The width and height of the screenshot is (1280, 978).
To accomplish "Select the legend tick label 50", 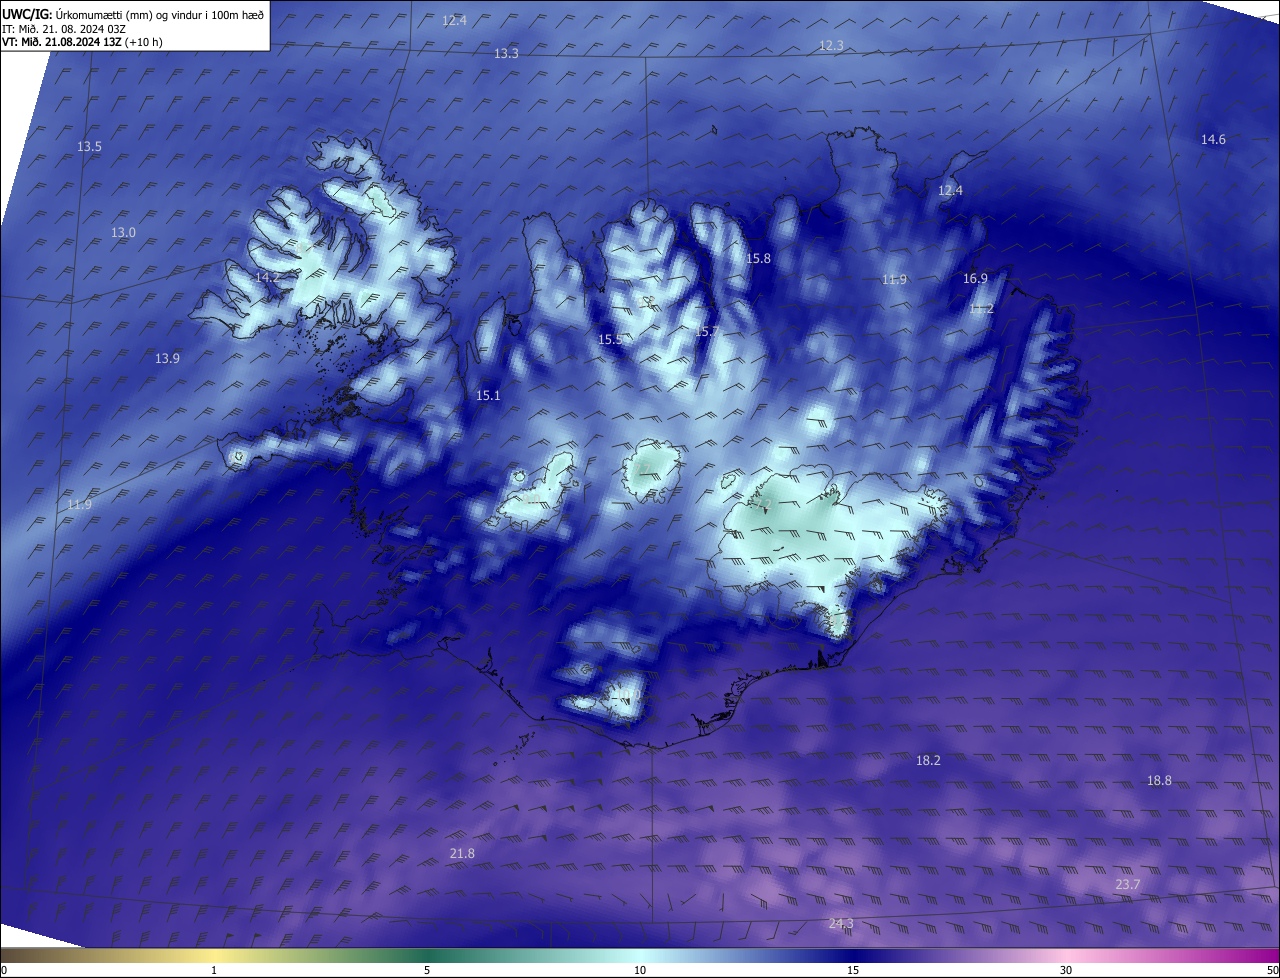I will (x=1273, y=971).
